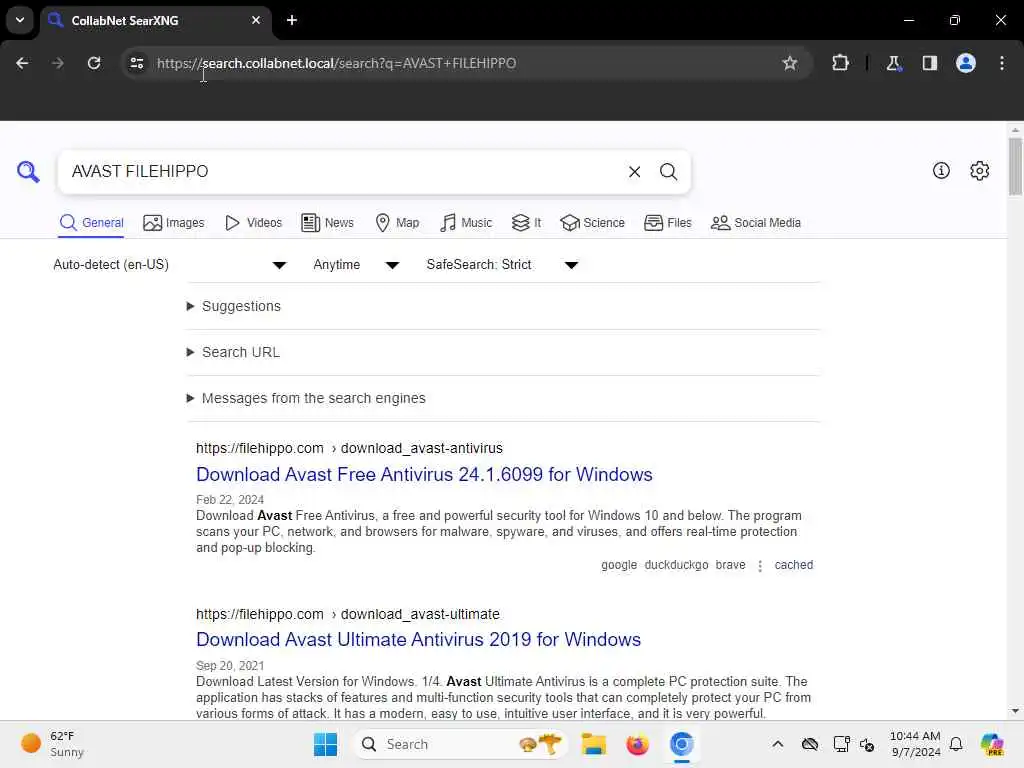Select the General category tab
Screen dimensions: 1024x768
91,223
